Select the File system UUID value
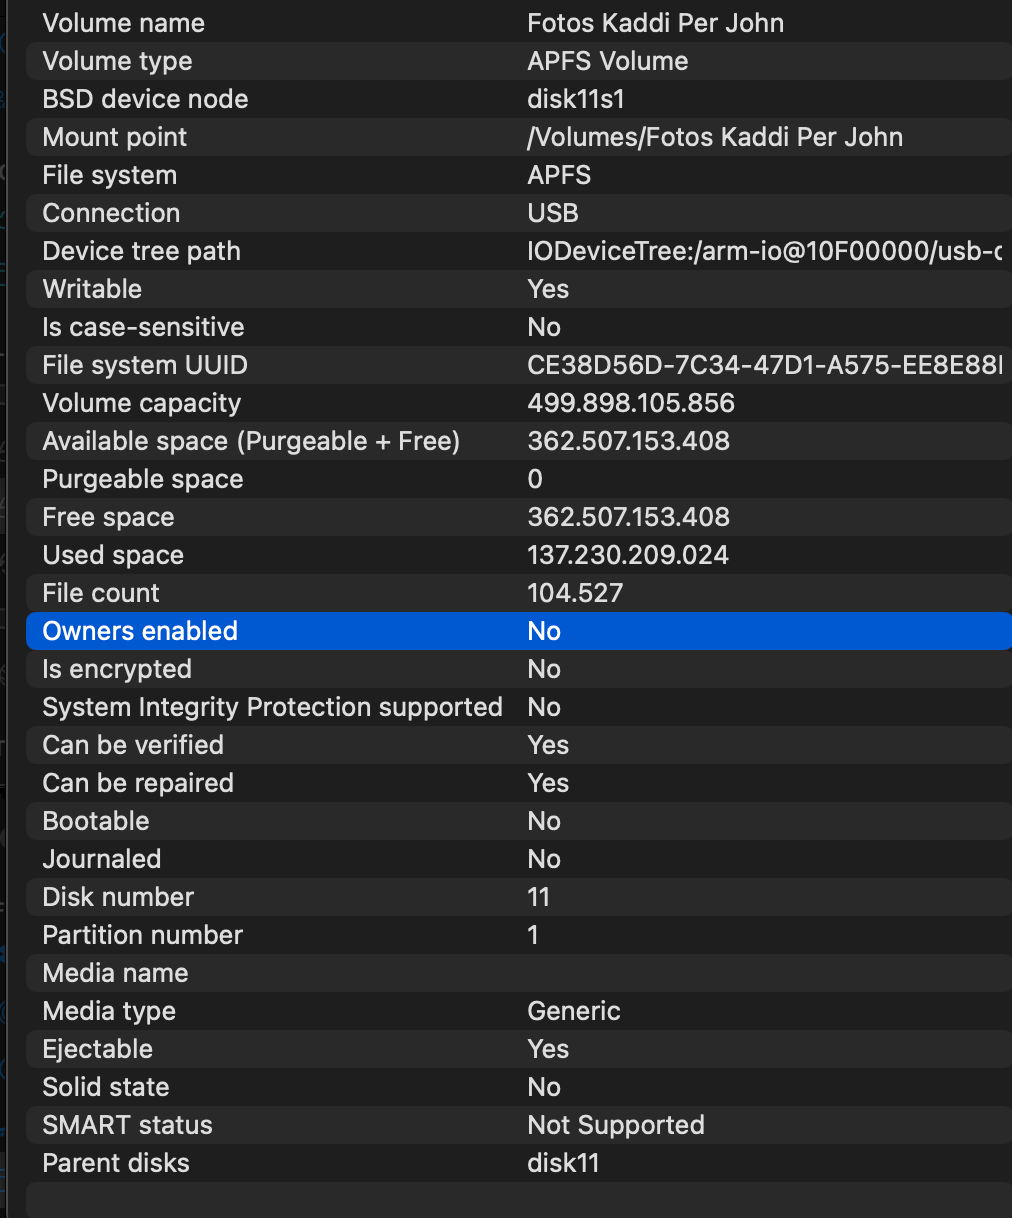Viewport: 1012px width, 1218px height. tap(763, 365)
